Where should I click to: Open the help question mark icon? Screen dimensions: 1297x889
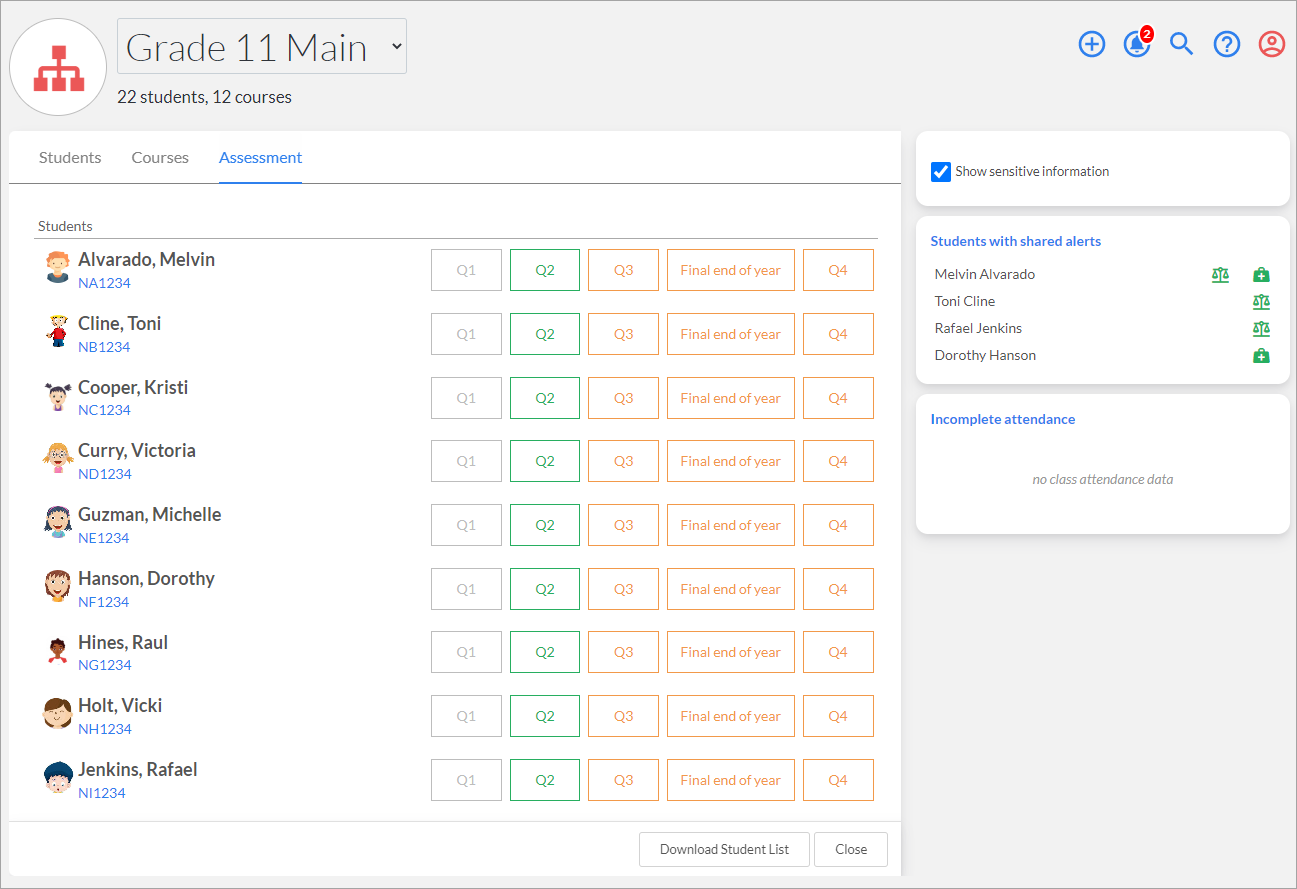click(x=1227, y=44)
